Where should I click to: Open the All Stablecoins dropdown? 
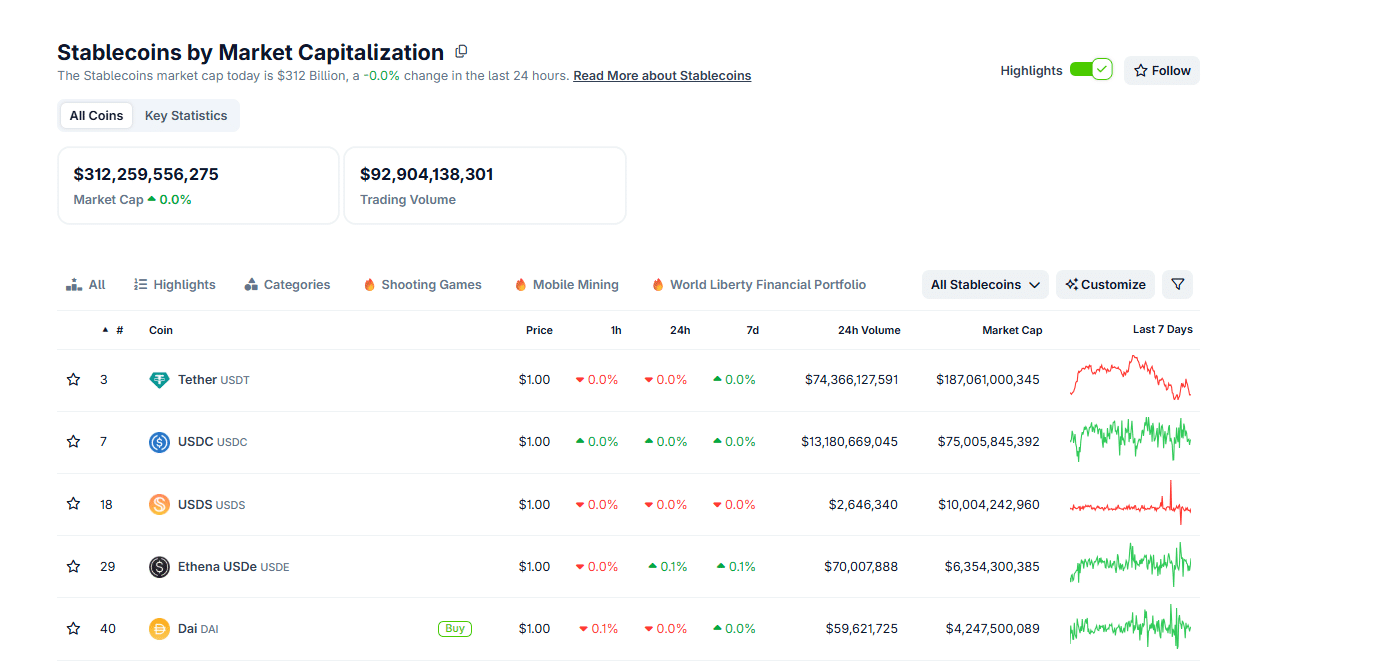click(x=984, y=284)
